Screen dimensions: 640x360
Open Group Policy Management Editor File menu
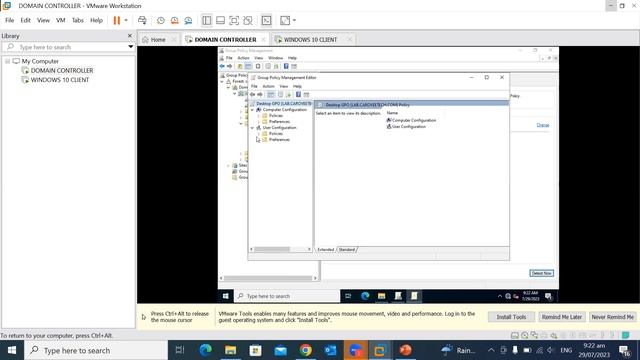point(254,87)
